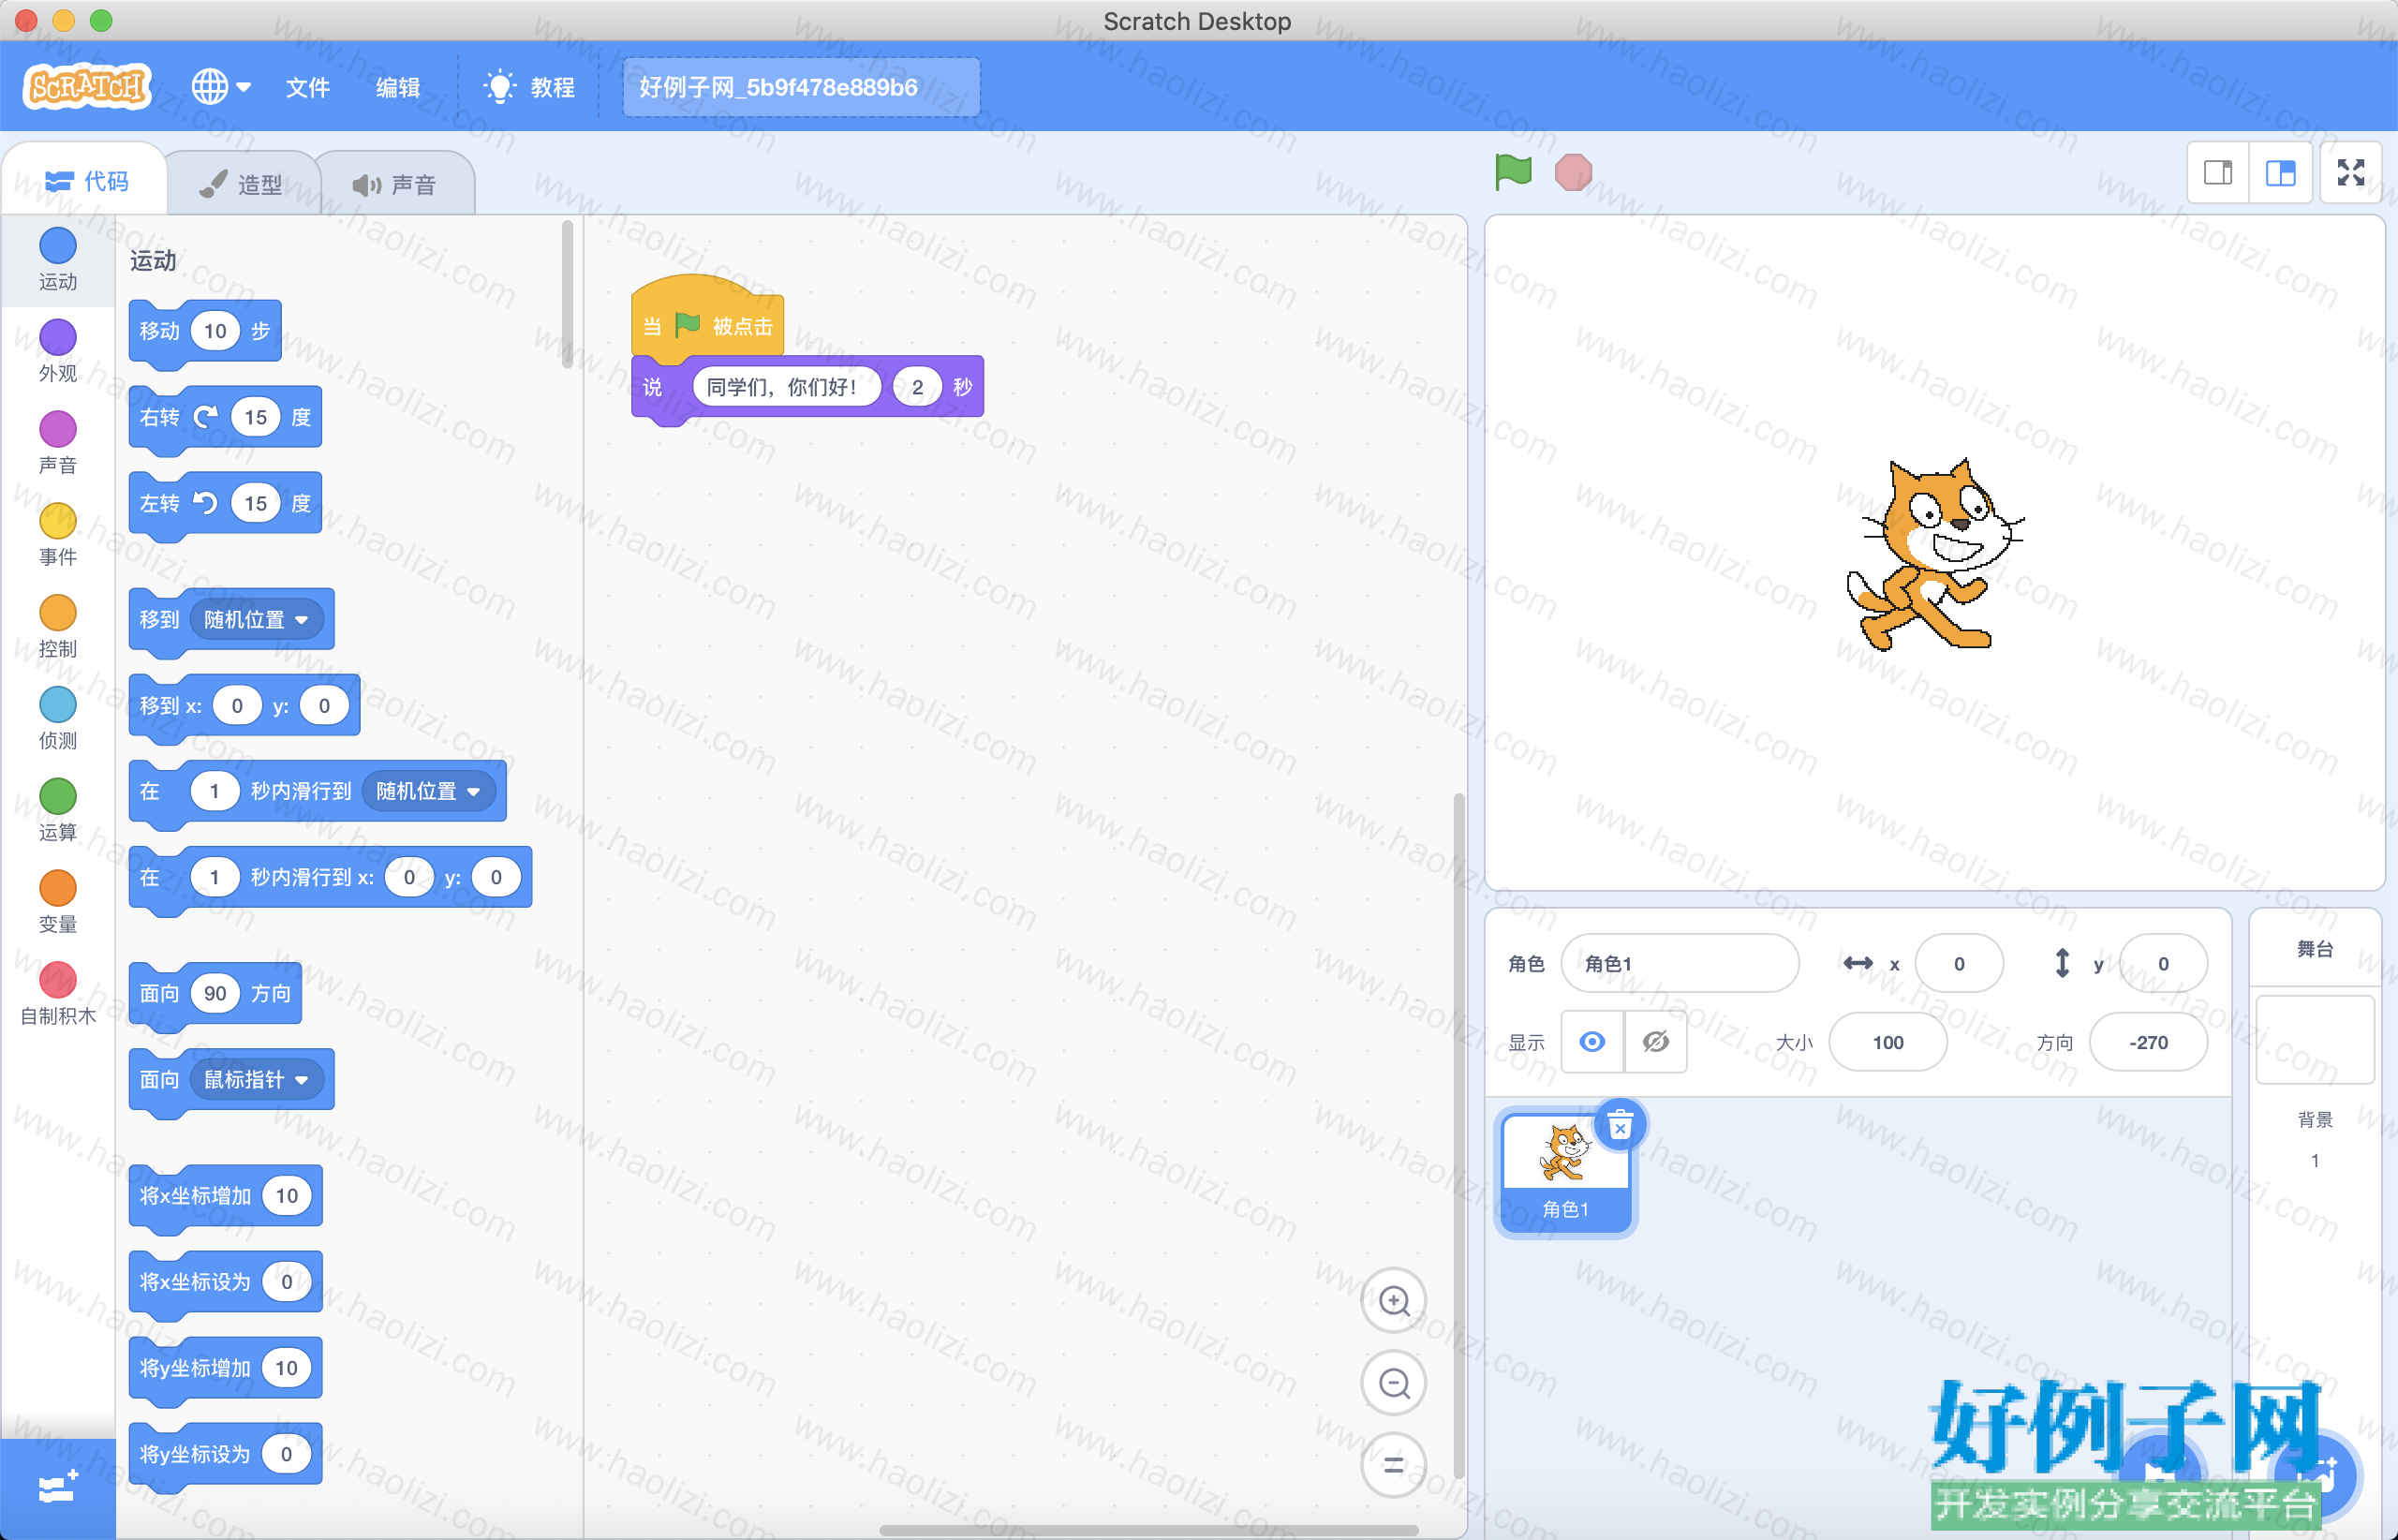
Task: Open tutorials via lightbulb 教程
Action: (x=530, y=87)
